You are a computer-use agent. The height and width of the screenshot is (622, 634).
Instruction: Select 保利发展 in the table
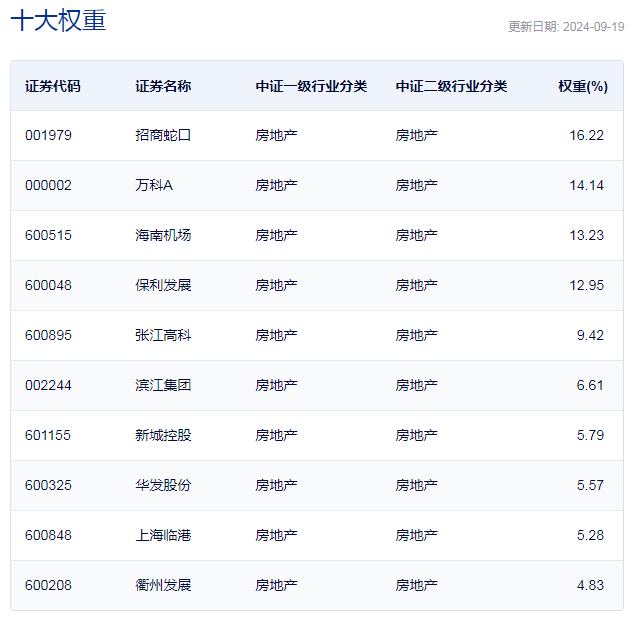pyautogui.click(x=163, y=285)
